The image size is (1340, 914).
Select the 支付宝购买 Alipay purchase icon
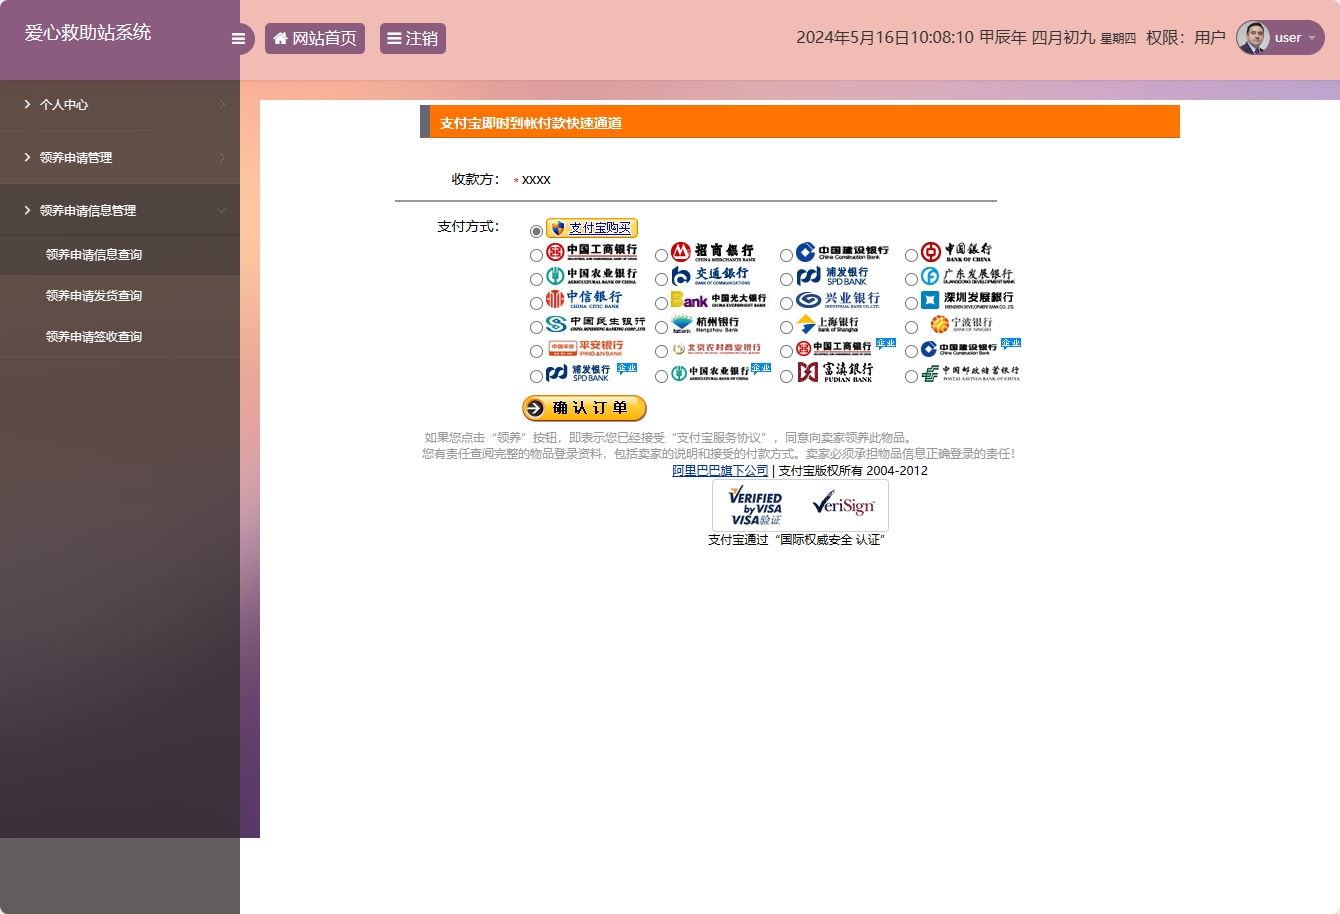[590, 228]
